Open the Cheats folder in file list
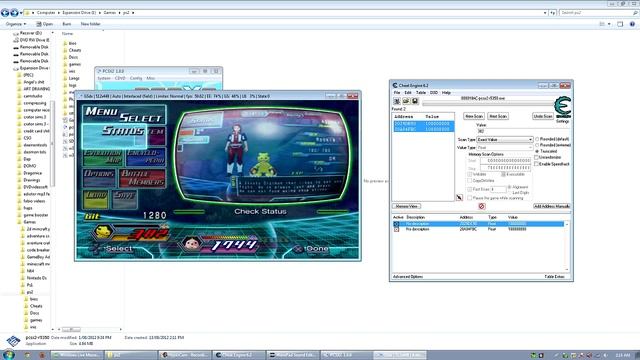640x360 pixels. 72,50
